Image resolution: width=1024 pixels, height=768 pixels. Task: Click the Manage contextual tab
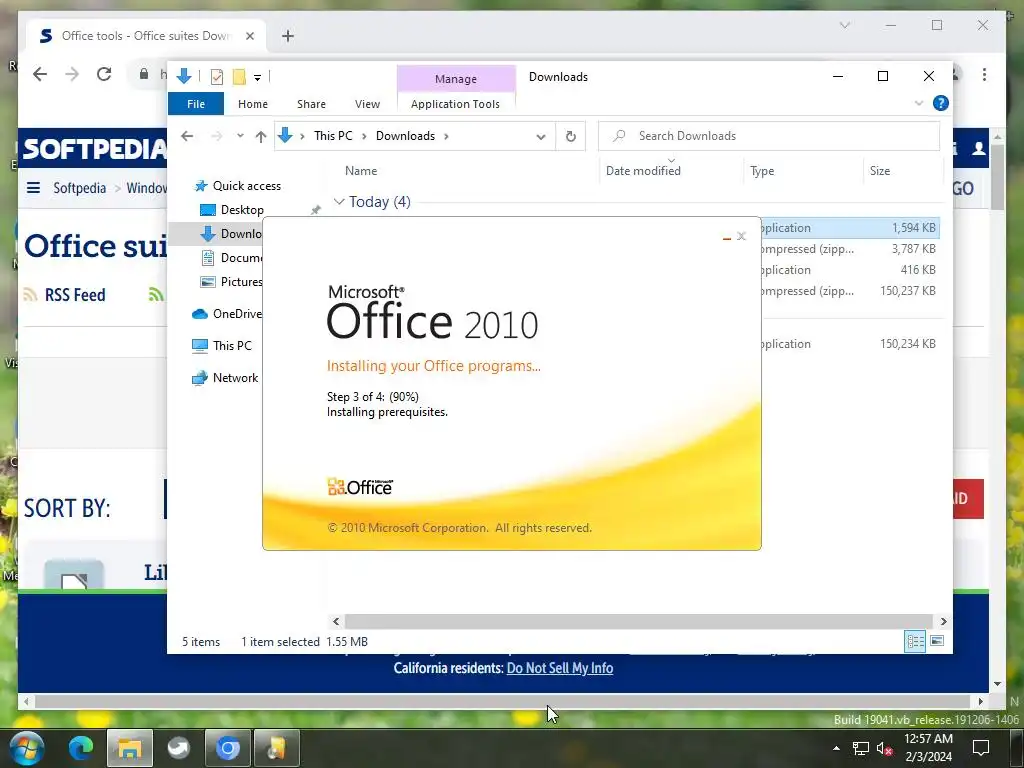coord(456,78)
